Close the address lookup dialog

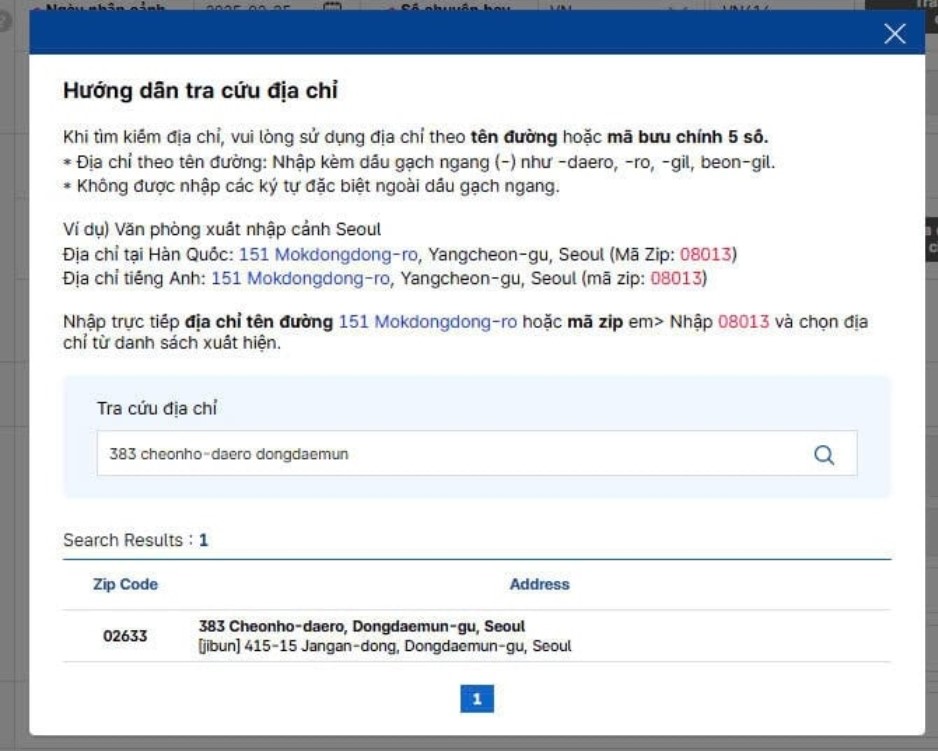click(x=895, y=34)
